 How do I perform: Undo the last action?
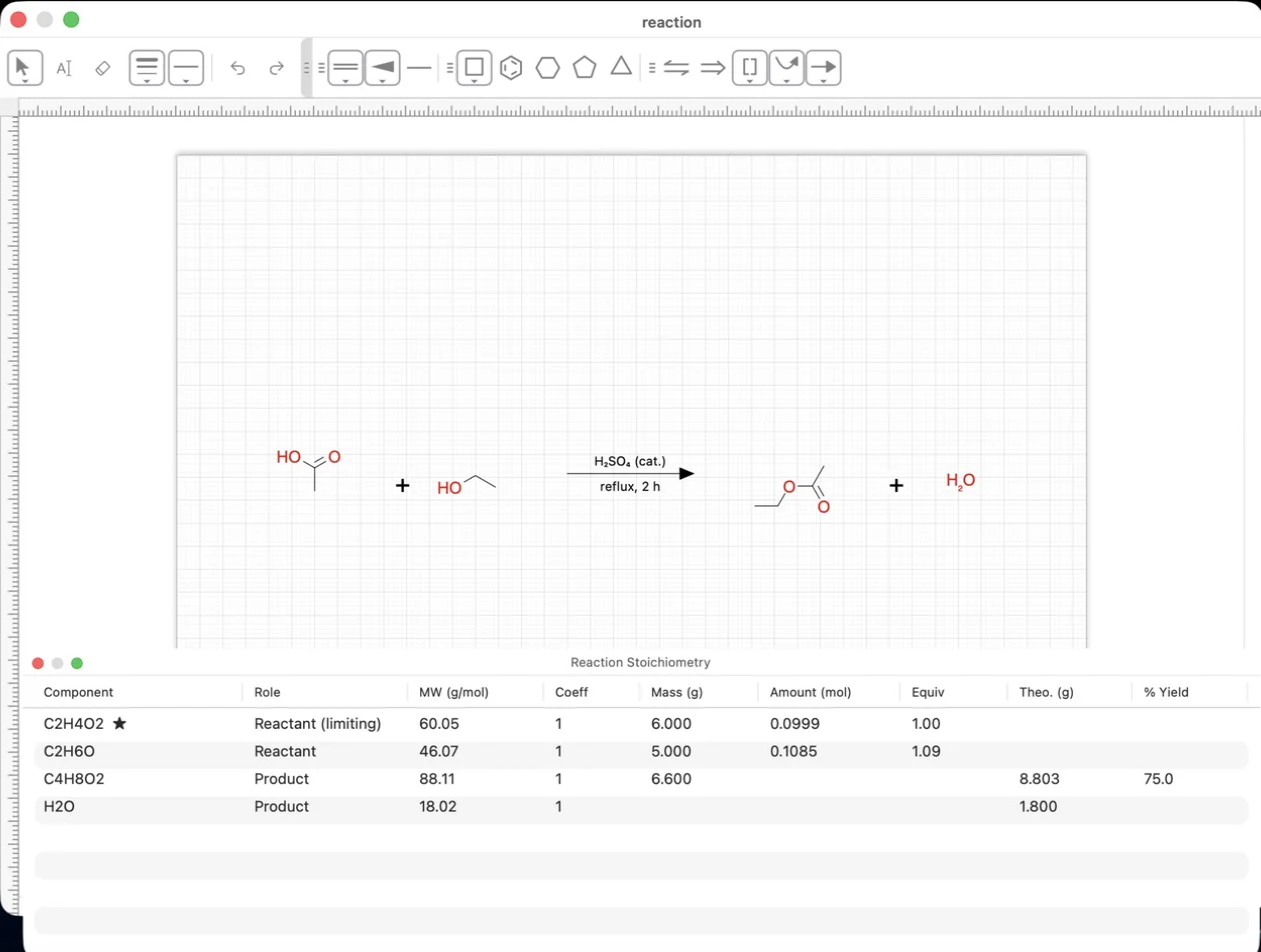tap(238, 68)
